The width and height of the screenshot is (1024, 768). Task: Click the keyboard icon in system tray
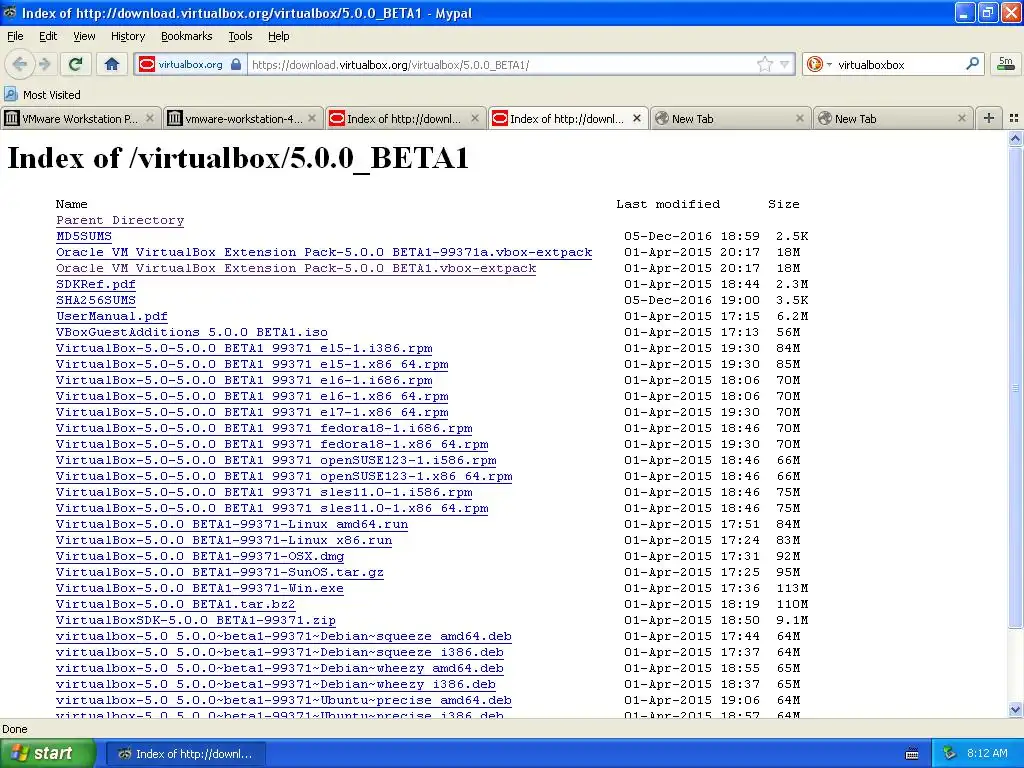912,754
